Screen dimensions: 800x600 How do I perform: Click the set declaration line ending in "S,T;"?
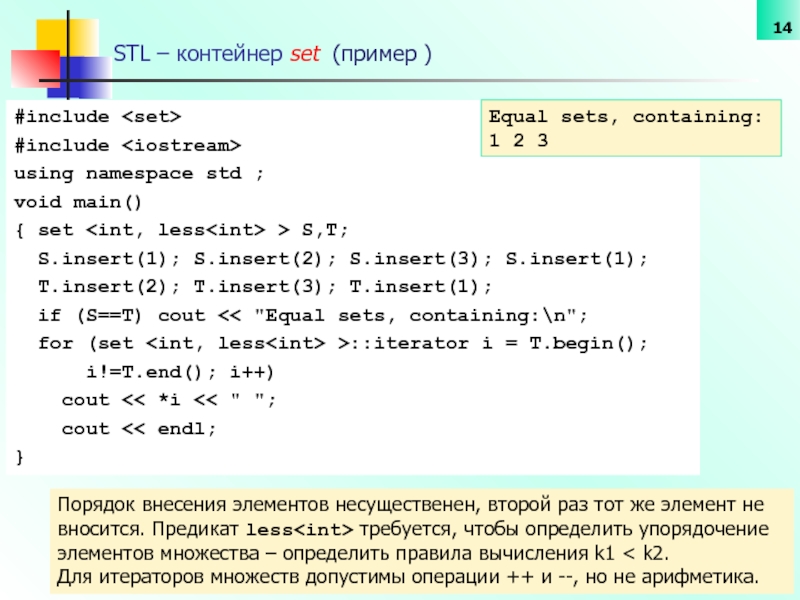[x=181, y=230]
